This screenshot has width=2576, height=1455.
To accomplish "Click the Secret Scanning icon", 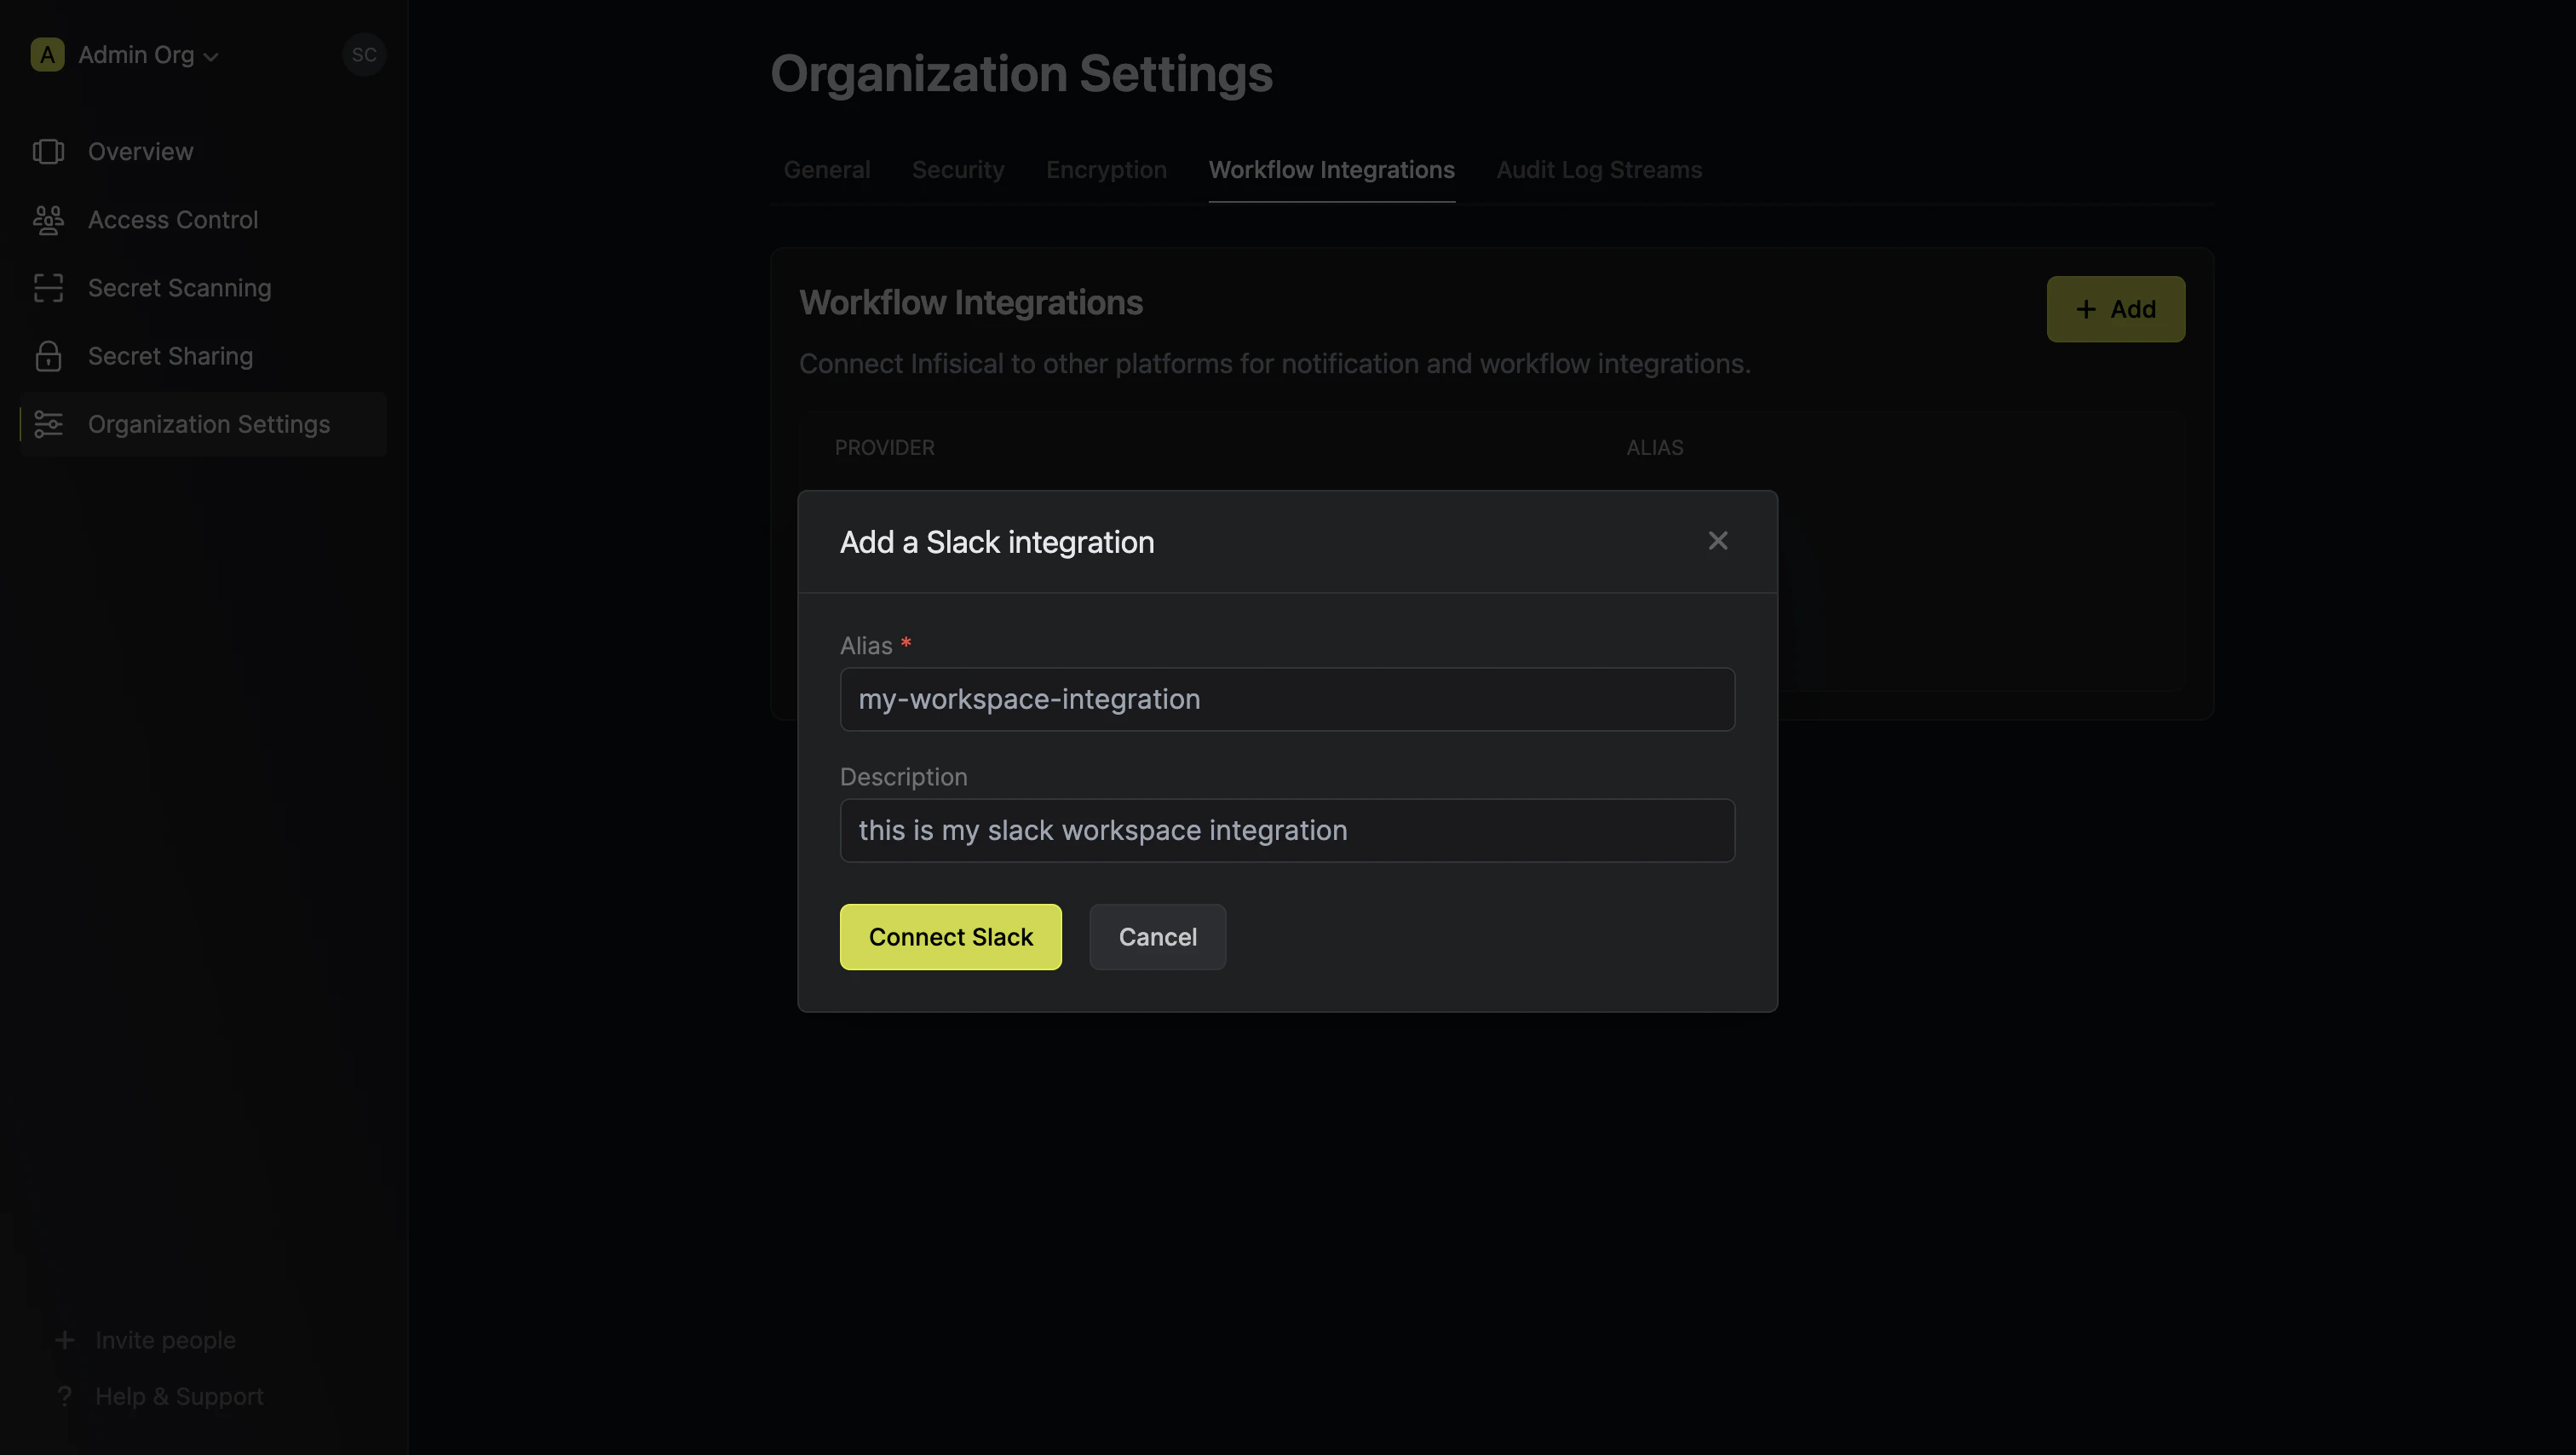I will tap(48, 288).
